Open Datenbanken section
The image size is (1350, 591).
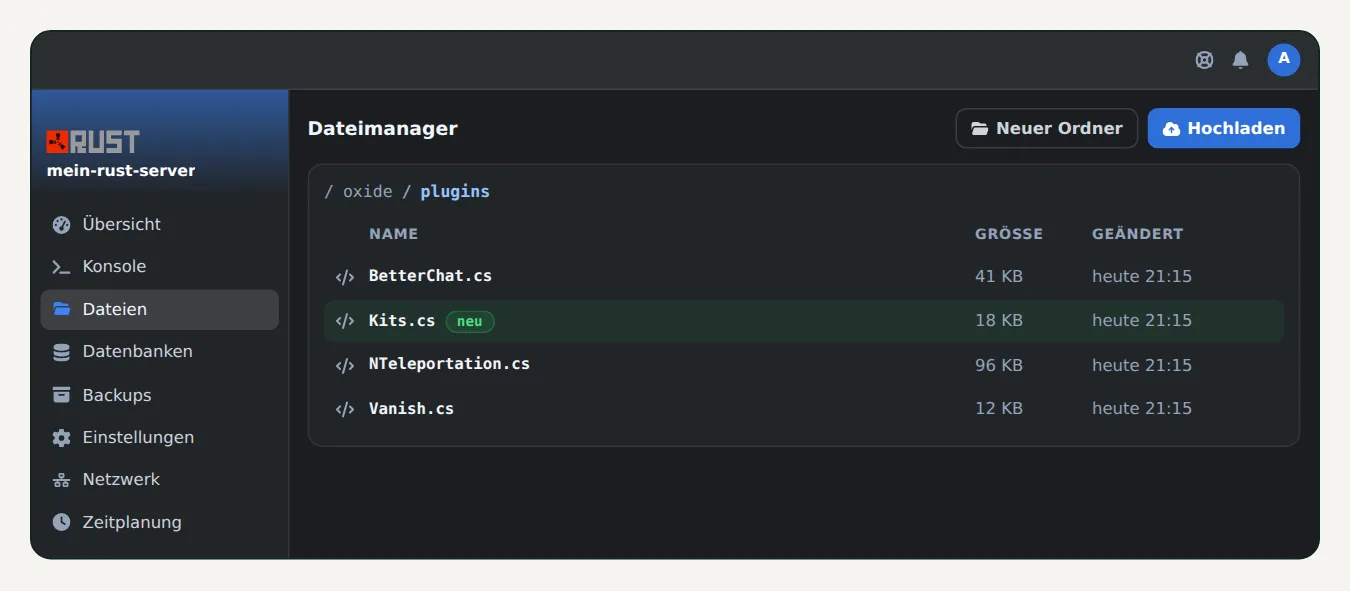(x=159, y=352)
